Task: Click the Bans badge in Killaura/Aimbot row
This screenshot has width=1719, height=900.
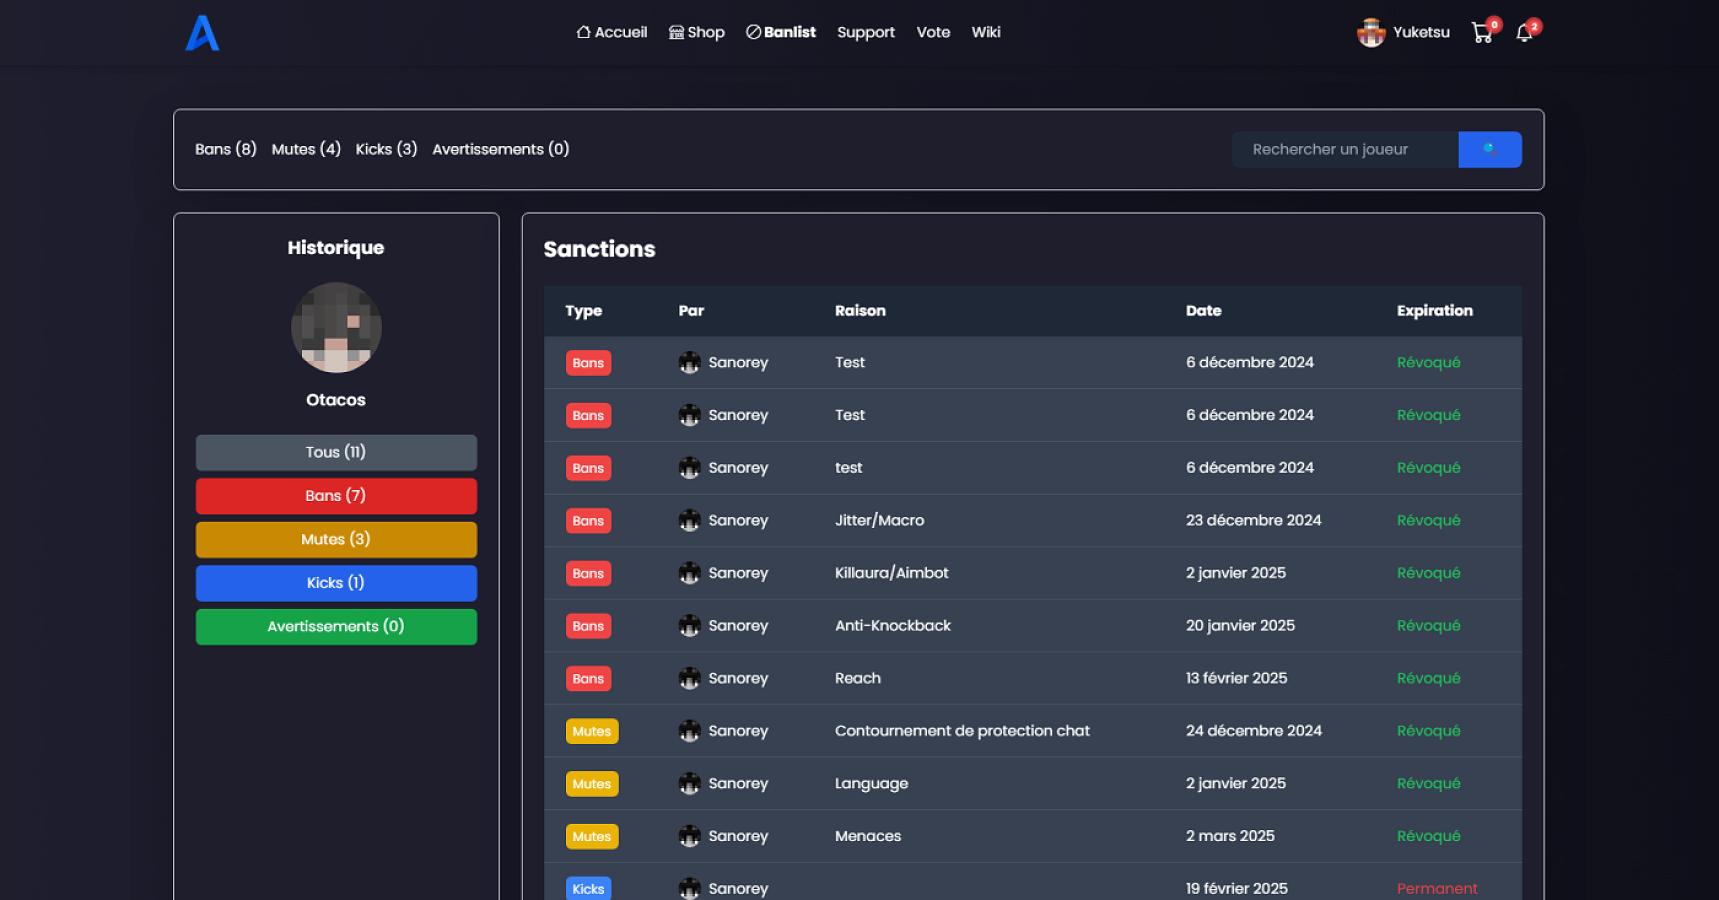Action: click(588, 573)
